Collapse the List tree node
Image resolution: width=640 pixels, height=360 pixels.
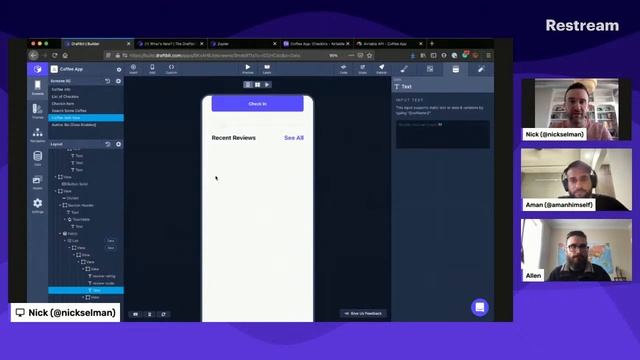coord(65,241)
